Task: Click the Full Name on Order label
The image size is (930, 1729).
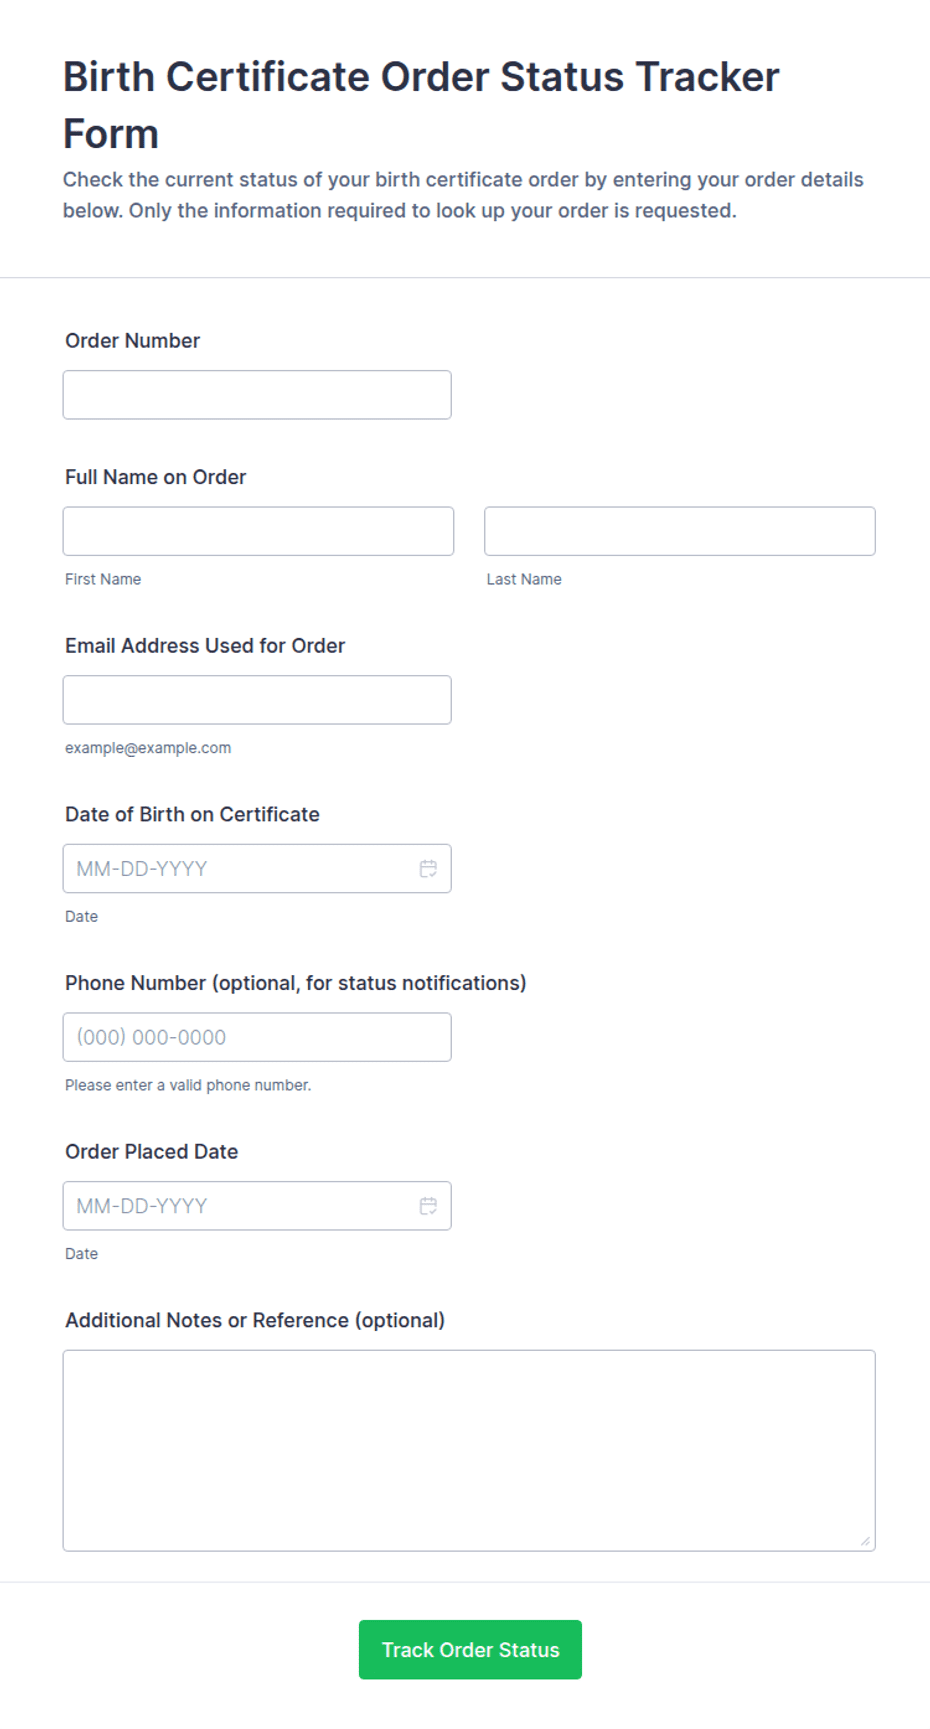Action: coord(156,477)
